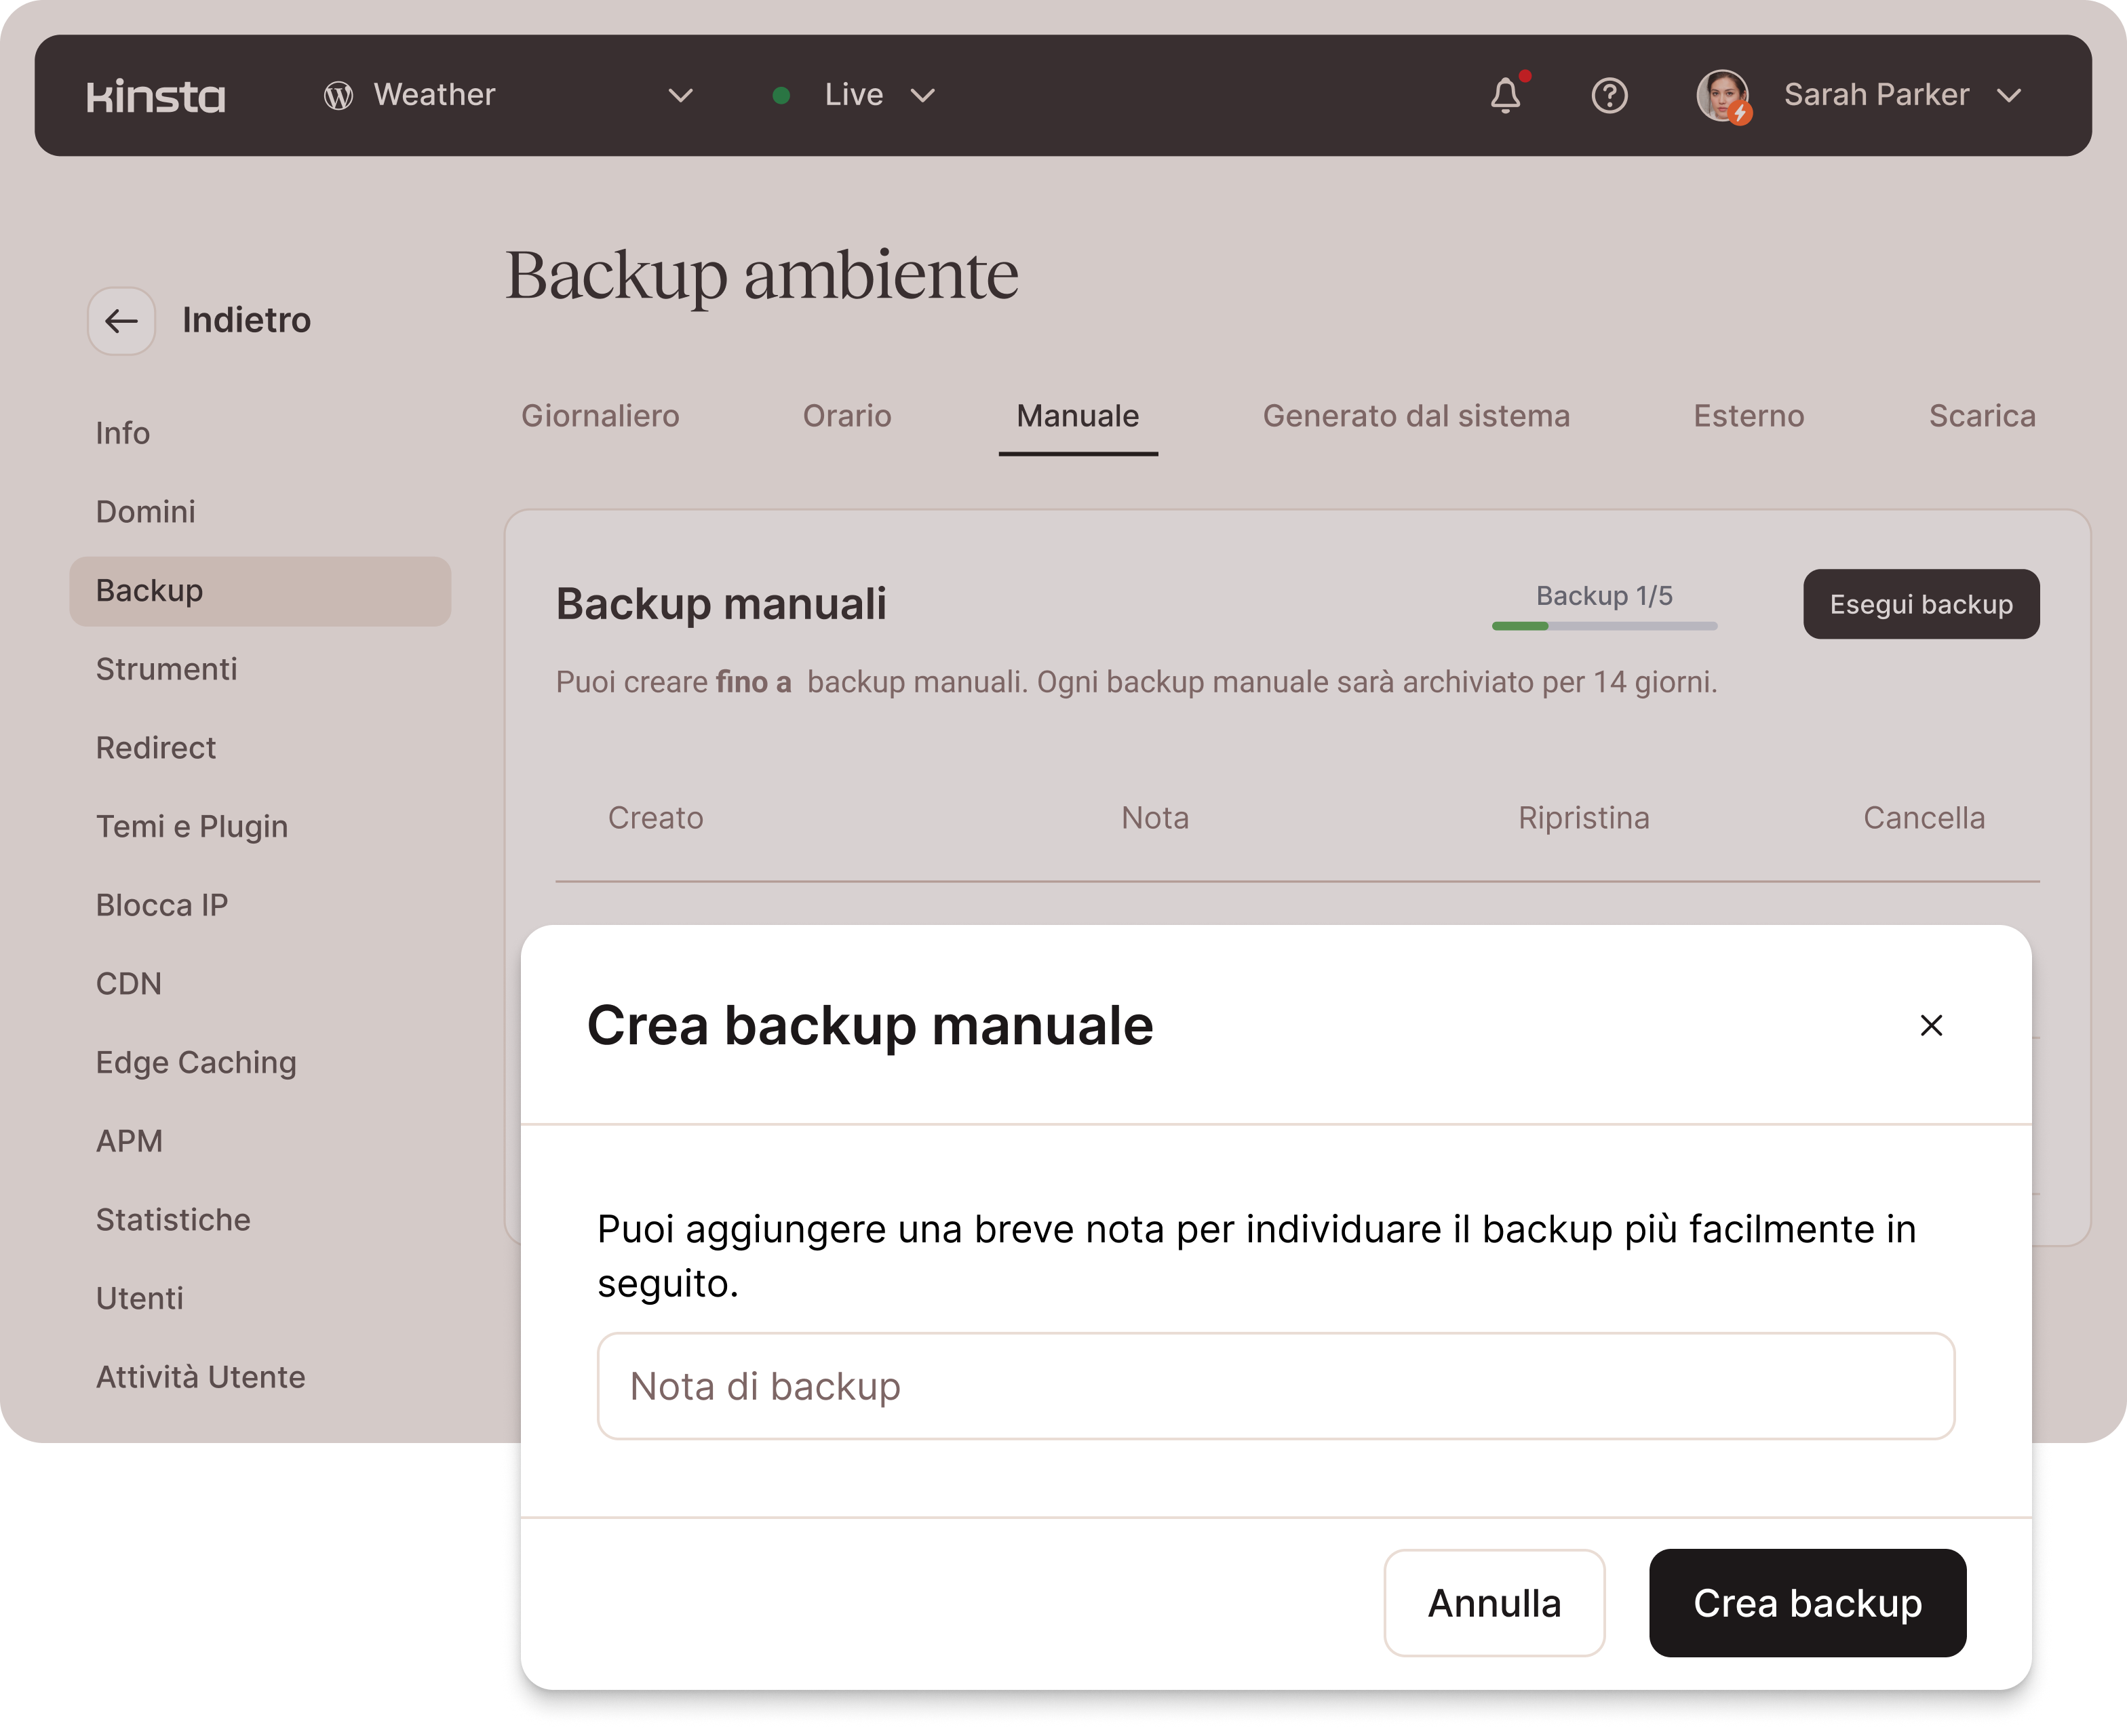The height and width of the screenshot is (1736, 2127).
Task: Switch to the Giornaliero tab
Action: (x=600, y=416)
